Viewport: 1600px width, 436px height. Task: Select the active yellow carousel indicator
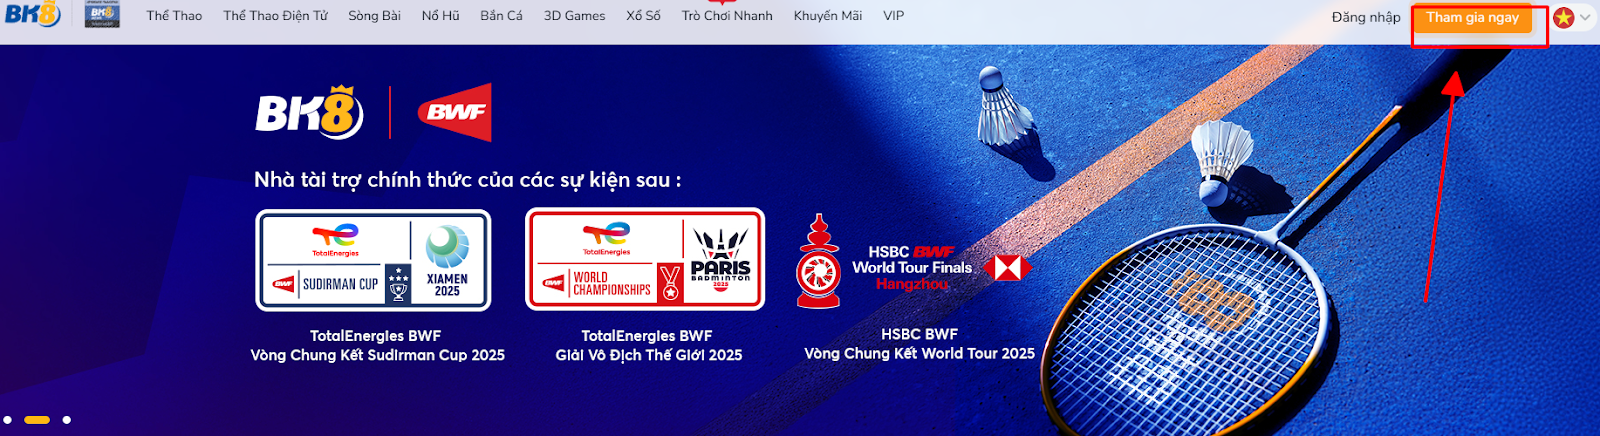click(37, 420)
